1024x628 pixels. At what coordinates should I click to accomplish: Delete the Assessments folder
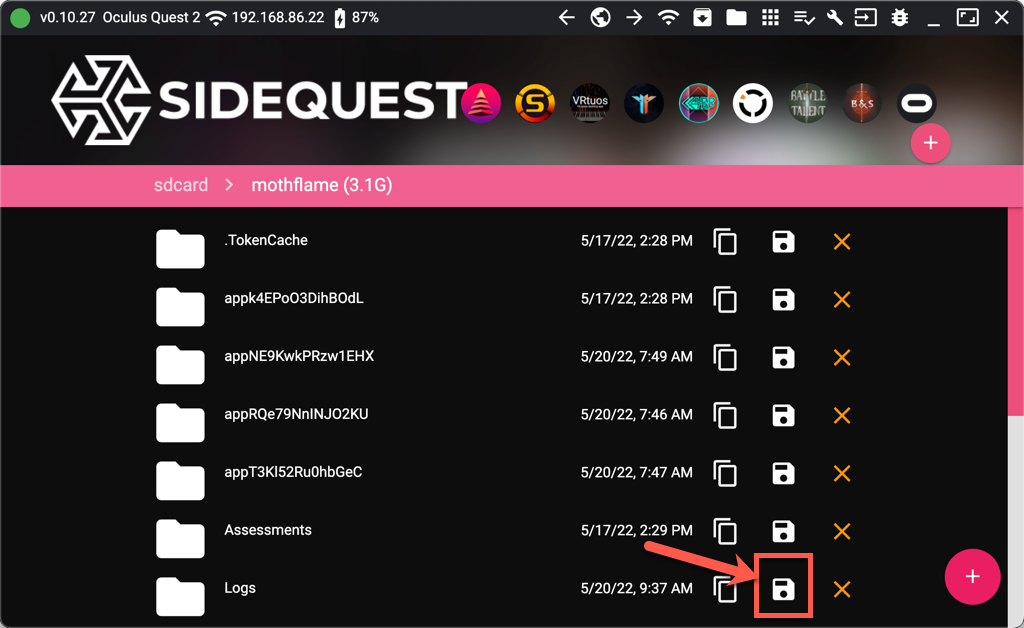coord(842,531)
